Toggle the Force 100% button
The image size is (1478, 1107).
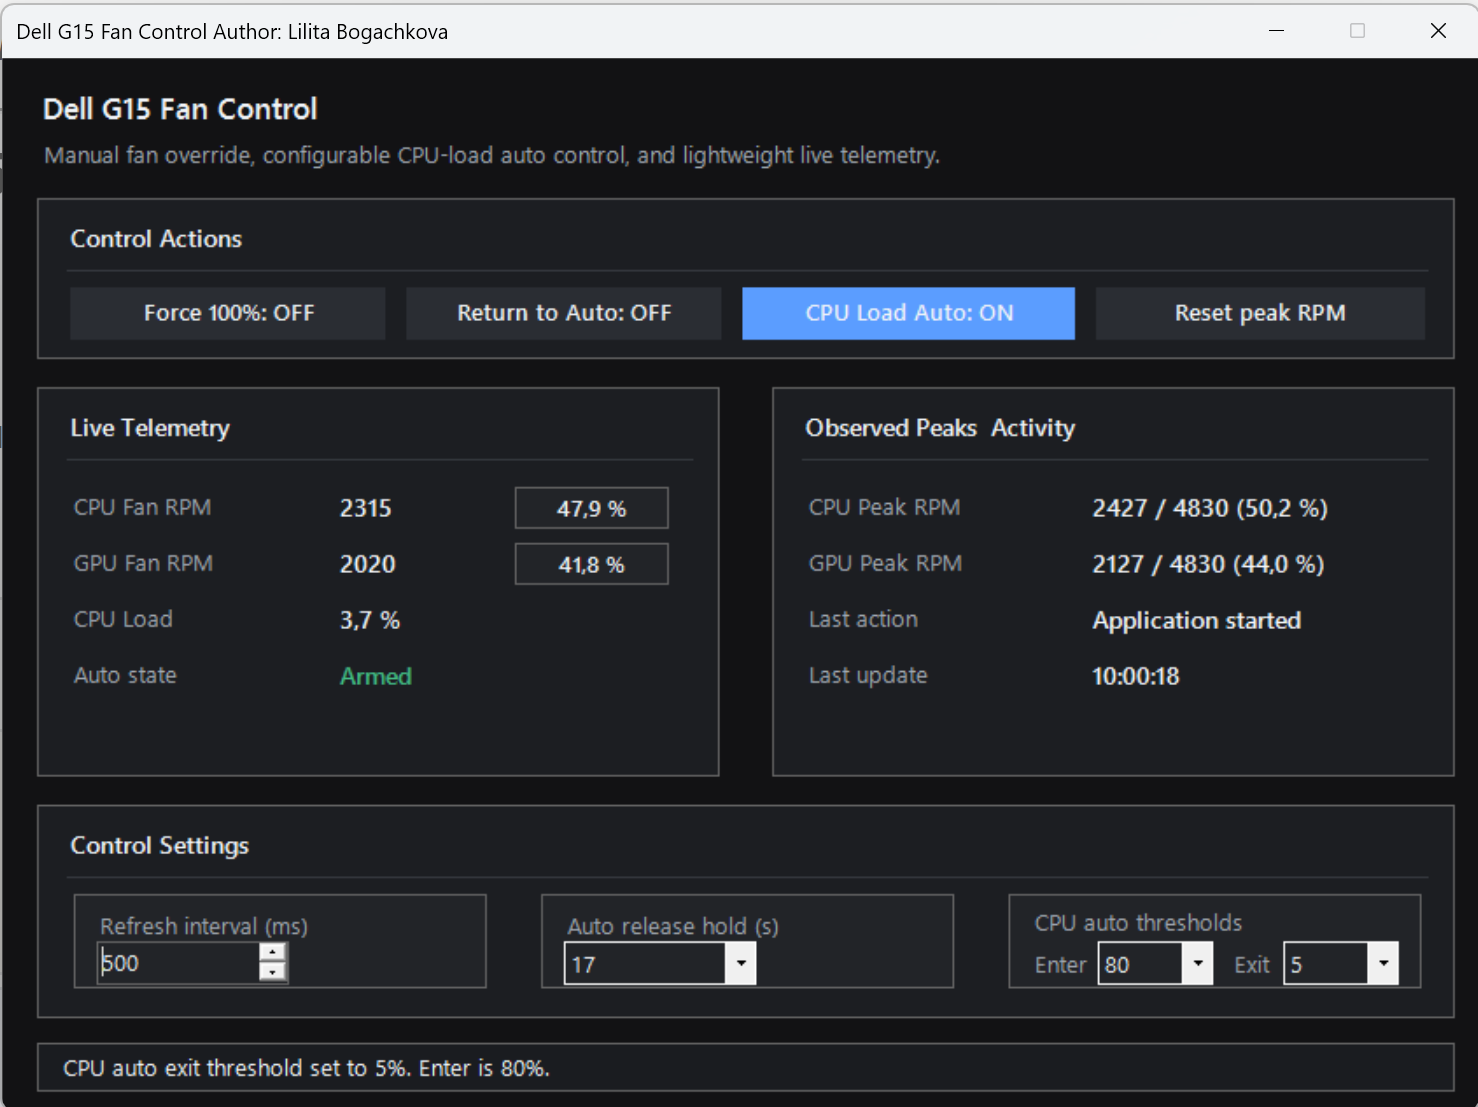[228, 313]
